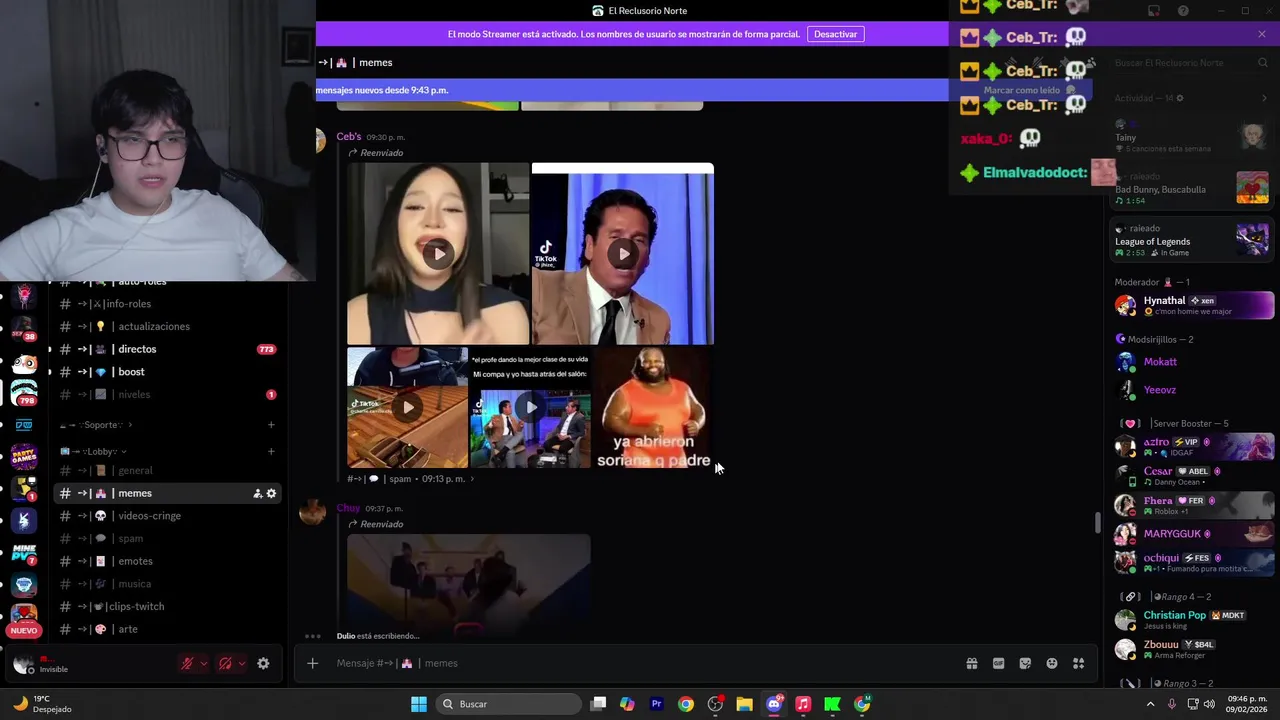Add channel to Soporte category
The image size is (1280, 720).
[271, 425]
